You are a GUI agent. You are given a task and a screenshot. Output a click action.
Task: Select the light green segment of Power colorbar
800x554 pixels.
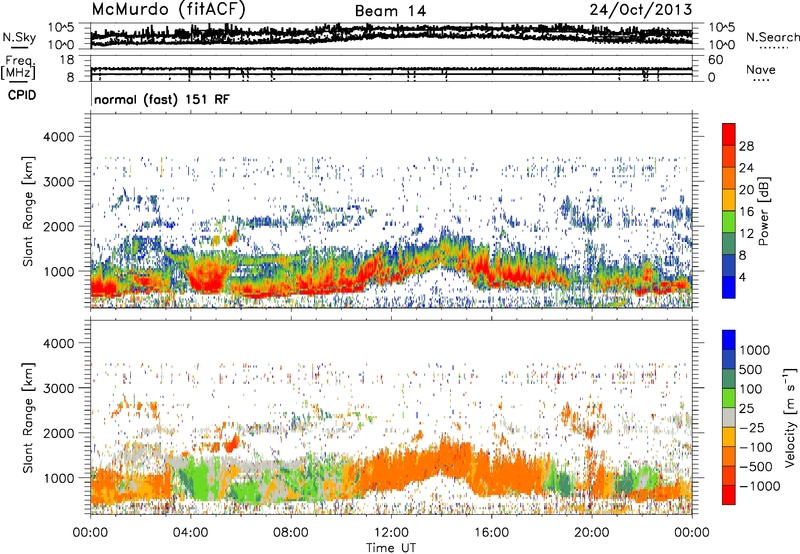click(729, 221)
